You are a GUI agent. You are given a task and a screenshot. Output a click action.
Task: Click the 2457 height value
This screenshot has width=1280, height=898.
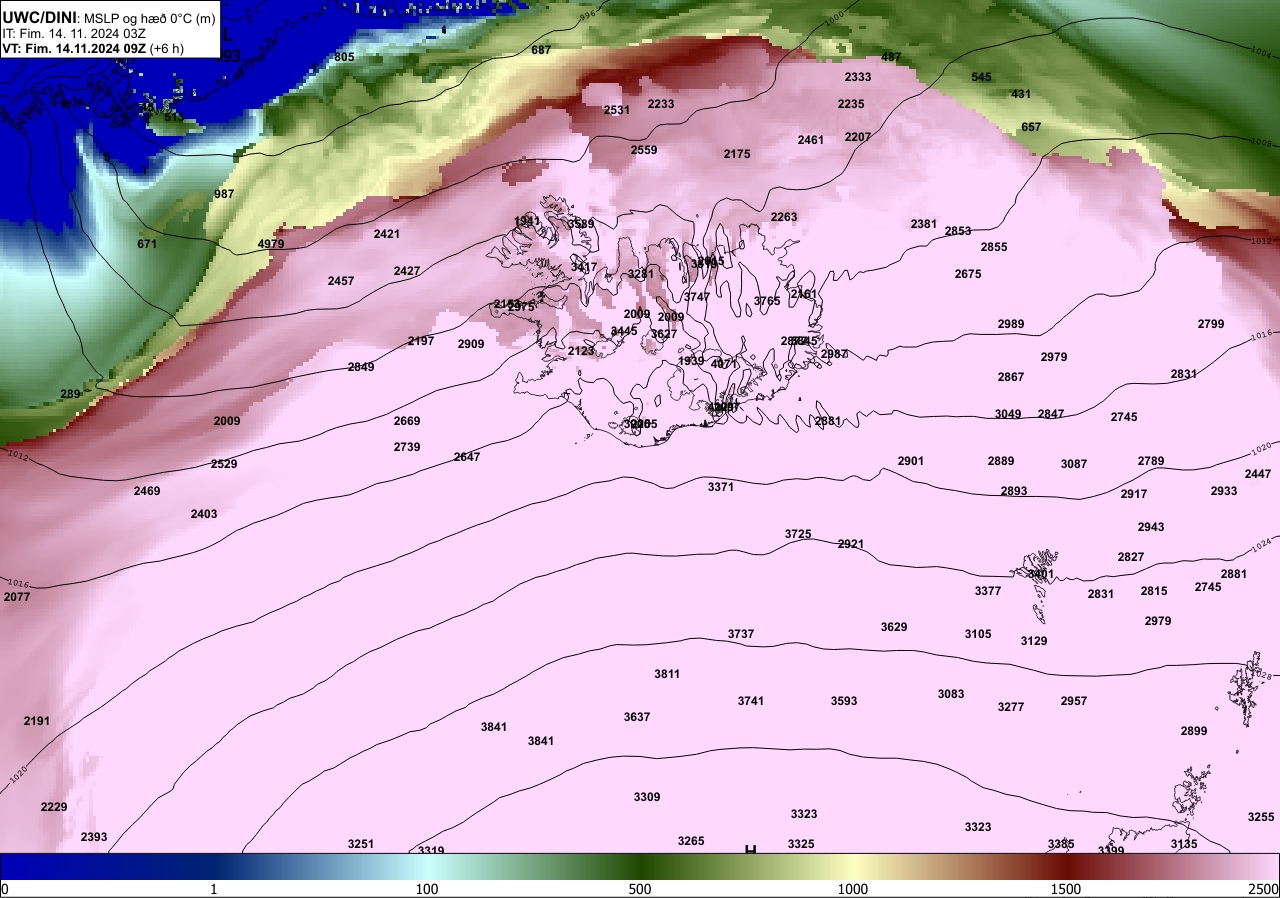[x=341, y=281]
